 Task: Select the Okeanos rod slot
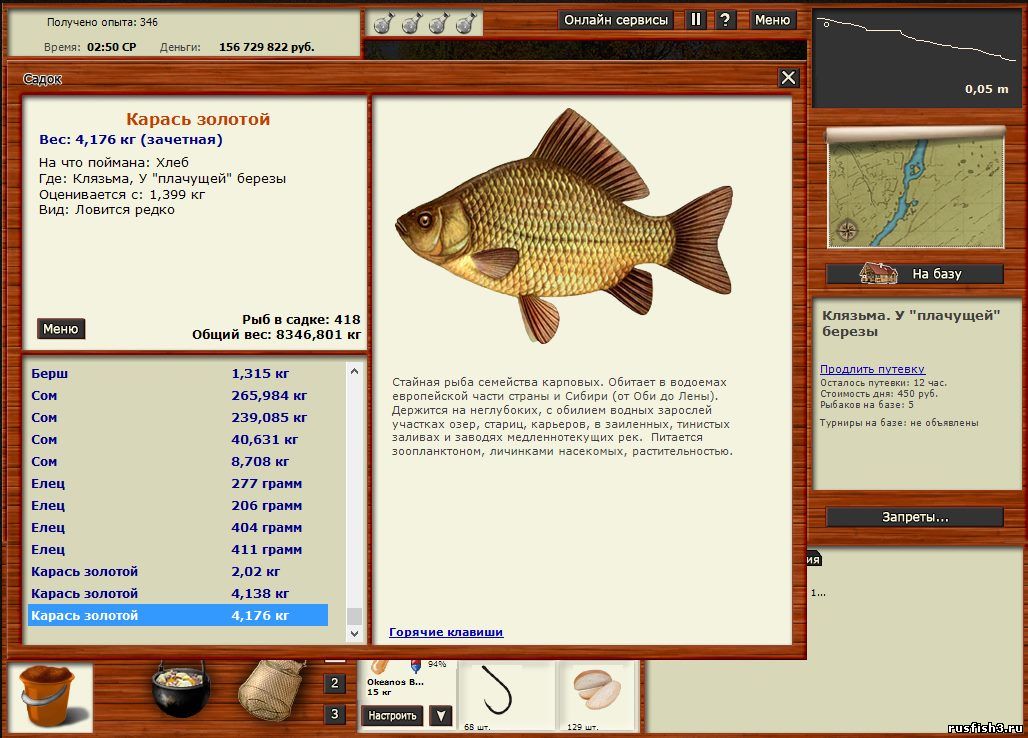[407, 680]
